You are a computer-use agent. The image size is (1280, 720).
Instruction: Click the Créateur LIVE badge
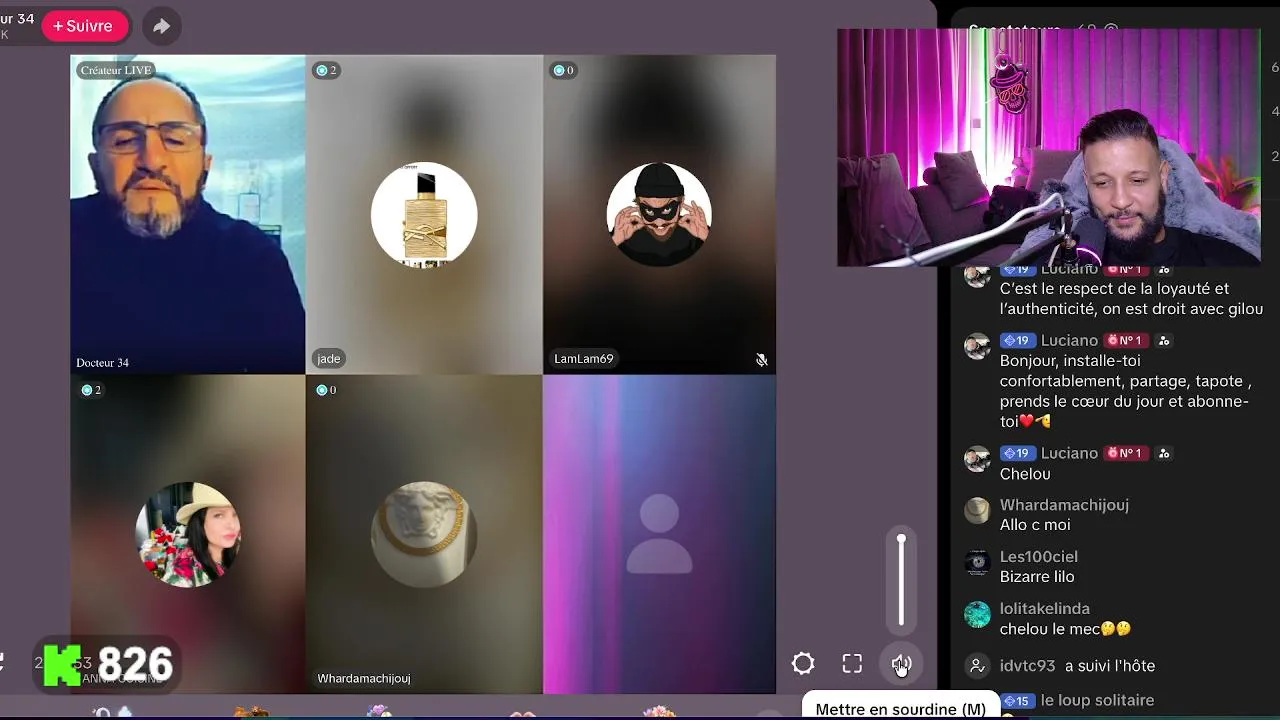point(116,70)
